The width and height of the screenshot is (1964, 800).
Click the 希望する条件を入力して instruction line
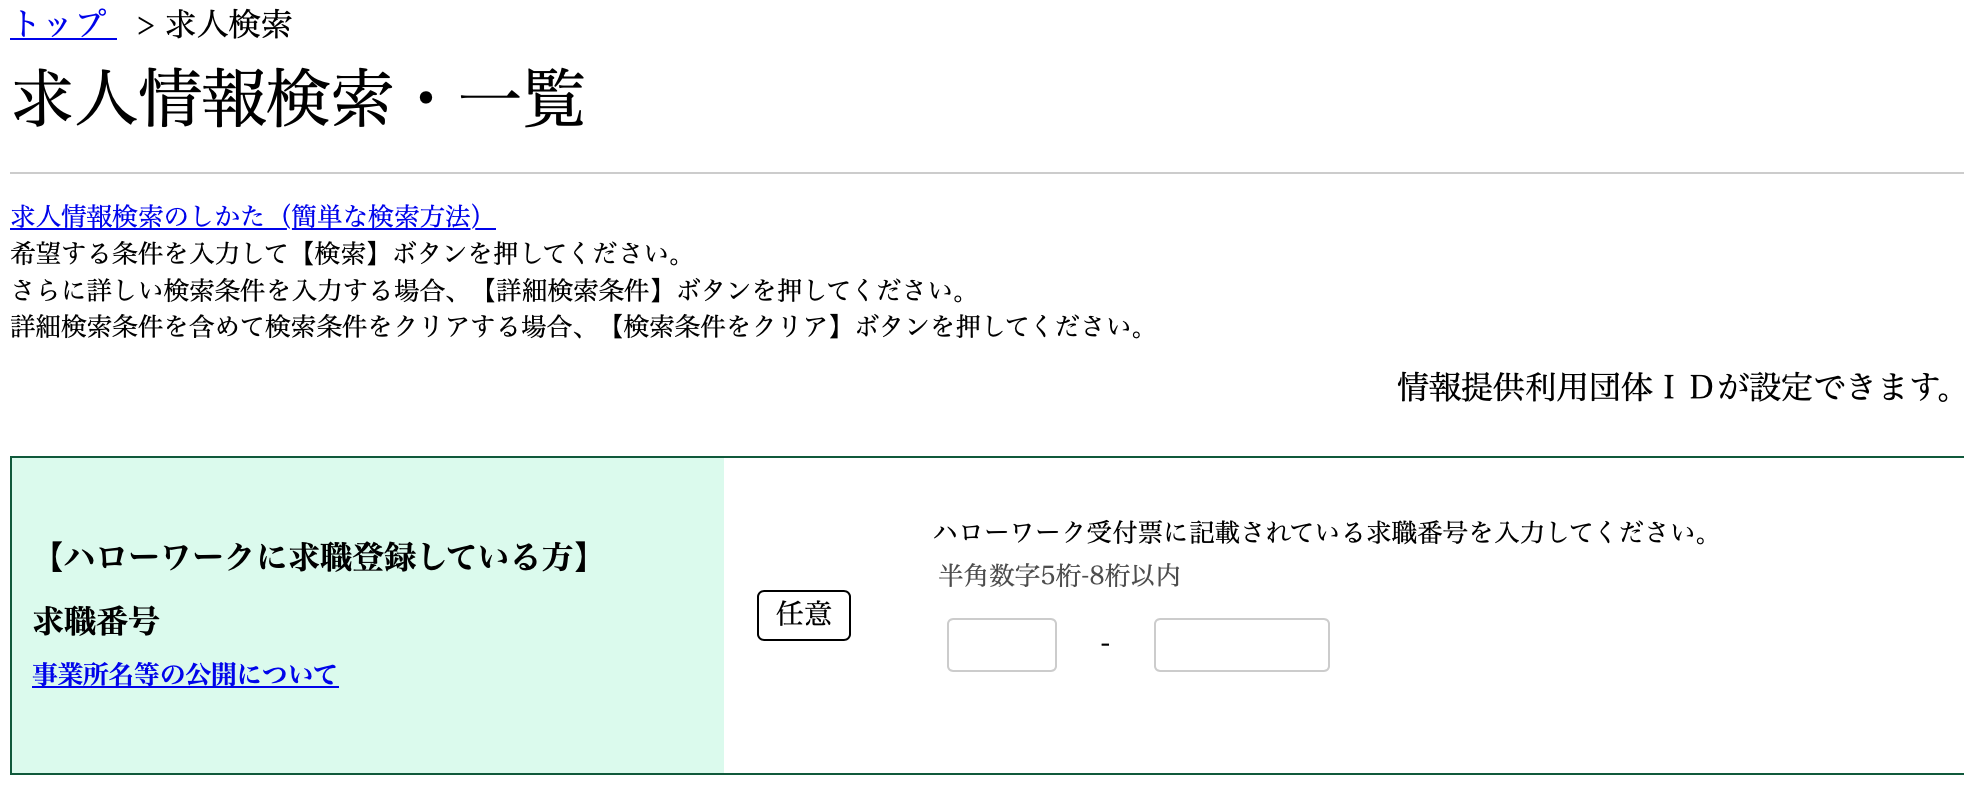click(347, 253)
